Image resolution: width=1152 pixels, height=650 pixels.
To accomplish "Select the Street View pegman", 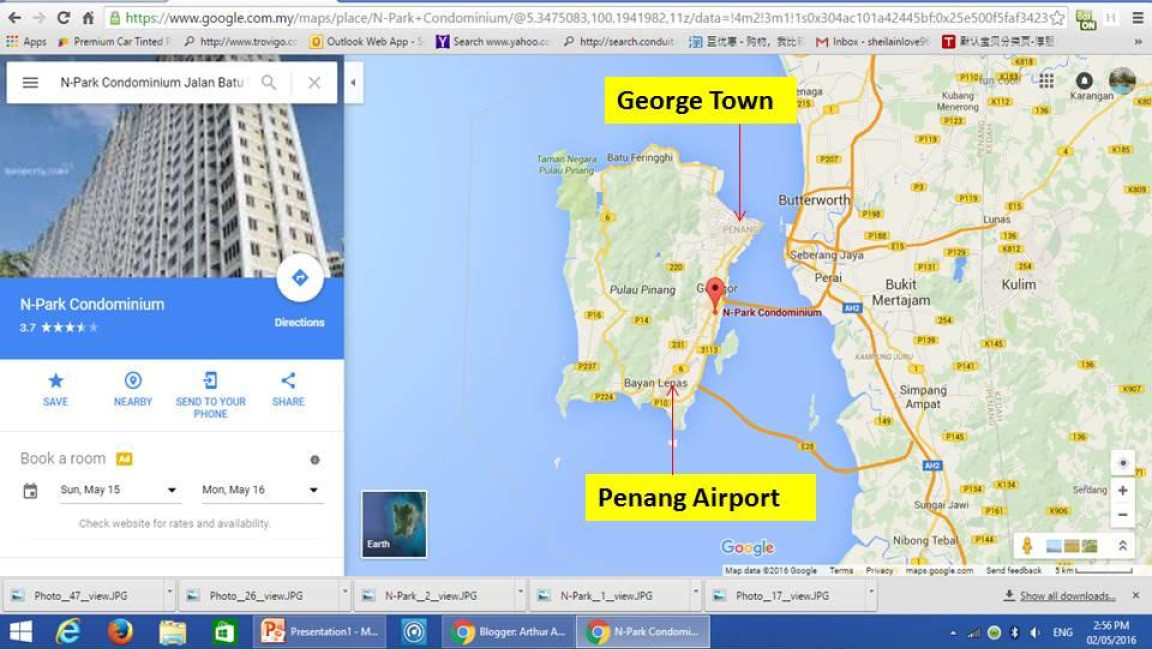I will point(1027,546).
